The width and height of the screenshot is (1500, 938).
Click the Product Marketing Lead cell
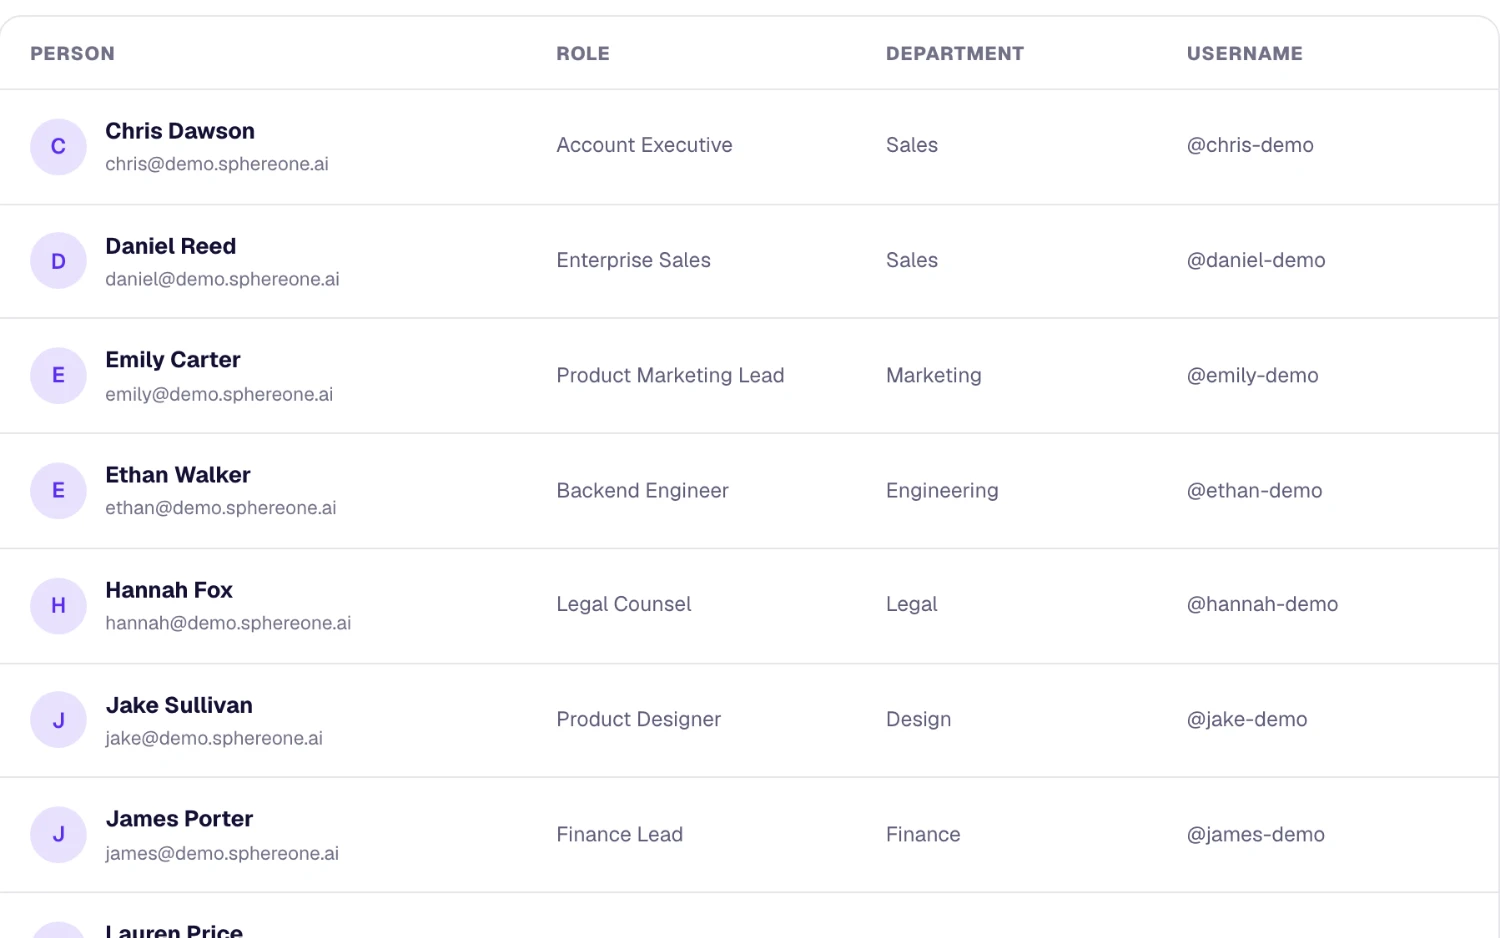tap(670, 375)
